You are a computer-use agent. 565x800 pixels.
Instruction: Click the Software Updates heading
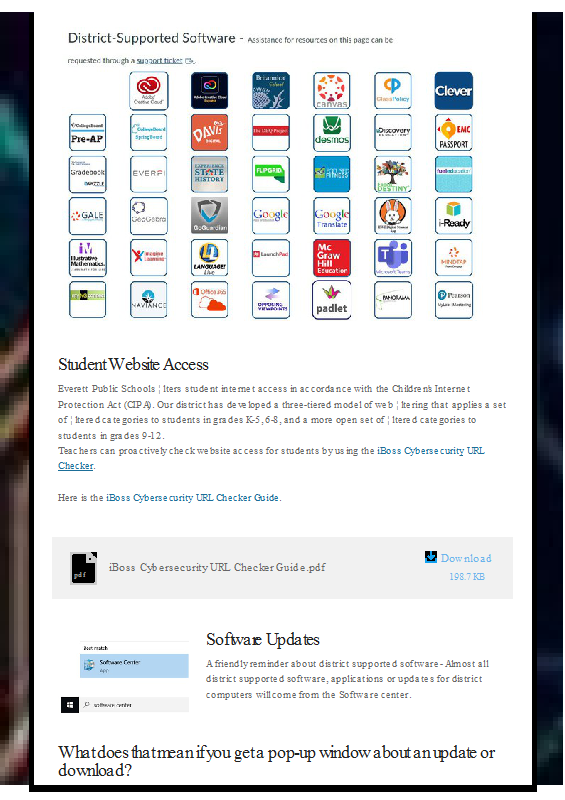[263, 639]
